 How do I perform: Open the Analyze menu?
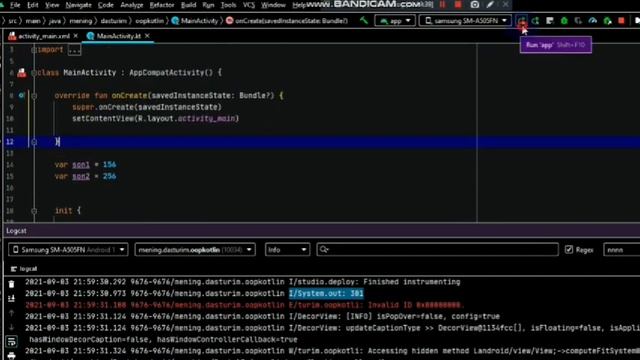132,5
